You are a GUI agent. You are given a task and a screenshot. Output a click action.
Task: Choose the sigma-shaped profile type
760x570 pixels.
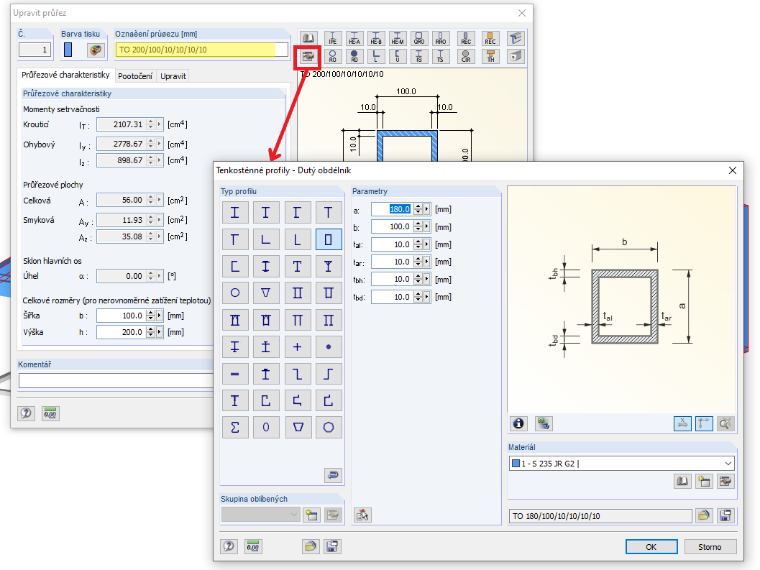point(235,427)
